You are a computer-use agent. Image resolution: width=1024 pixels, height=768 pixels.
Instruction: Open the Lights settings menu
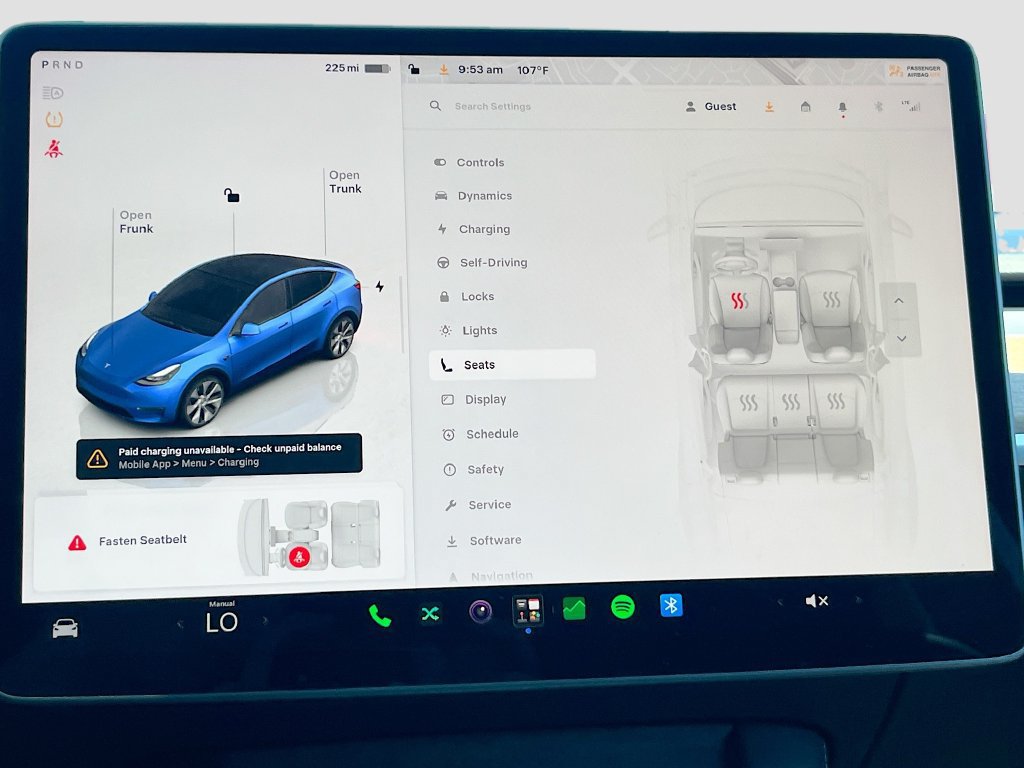469,330
